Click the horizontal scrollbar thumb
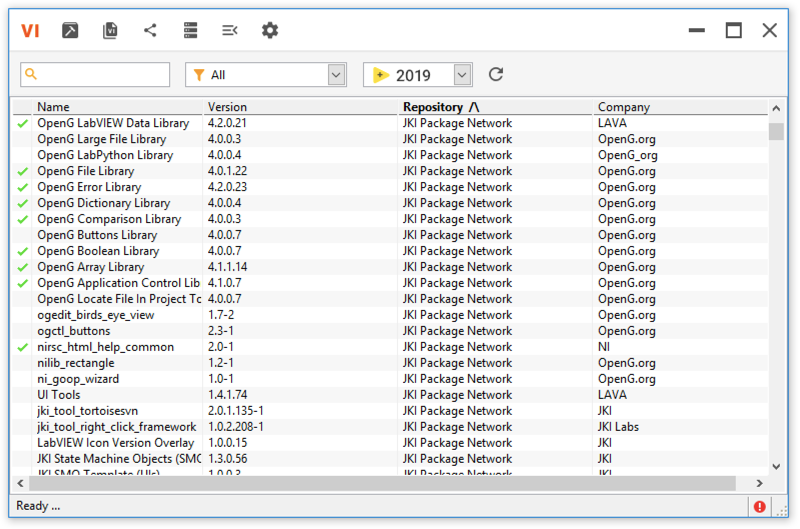The width and height of the screenshot is (800, 529). click(382, 483)
